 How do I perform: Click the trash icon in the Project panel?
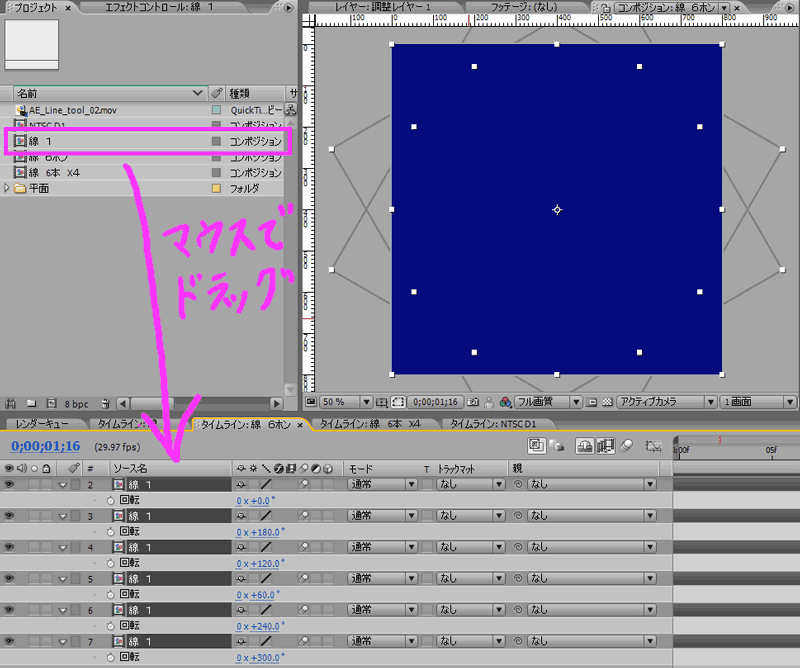coord(105,401)
